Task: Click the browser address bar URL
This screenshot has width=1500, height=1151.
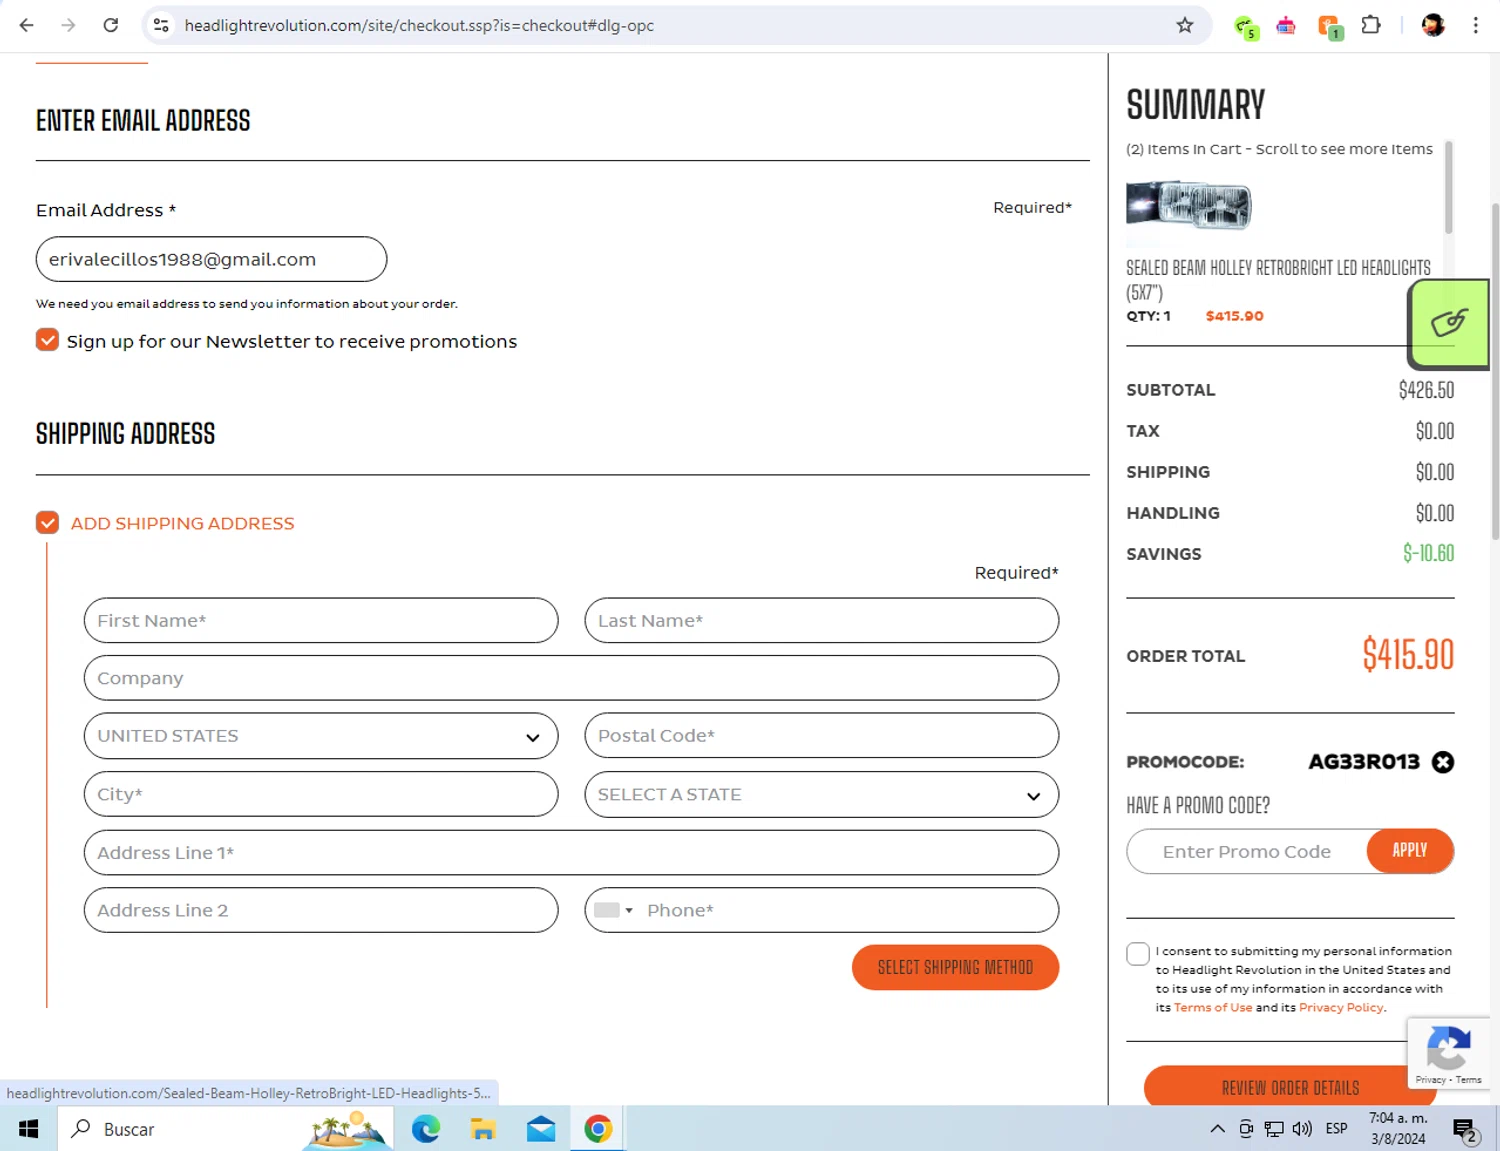Action: click(x=419, y=25)
